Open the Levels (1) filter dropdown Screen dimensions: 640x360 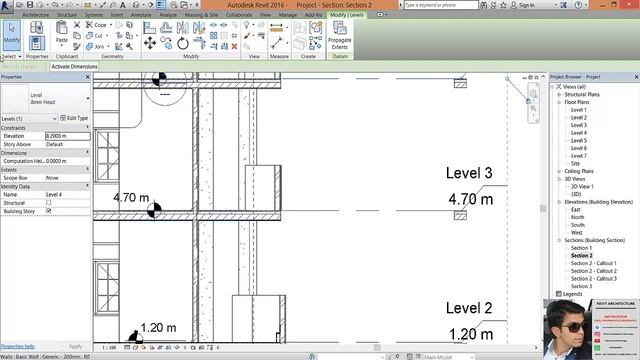(x=55, y=118)
